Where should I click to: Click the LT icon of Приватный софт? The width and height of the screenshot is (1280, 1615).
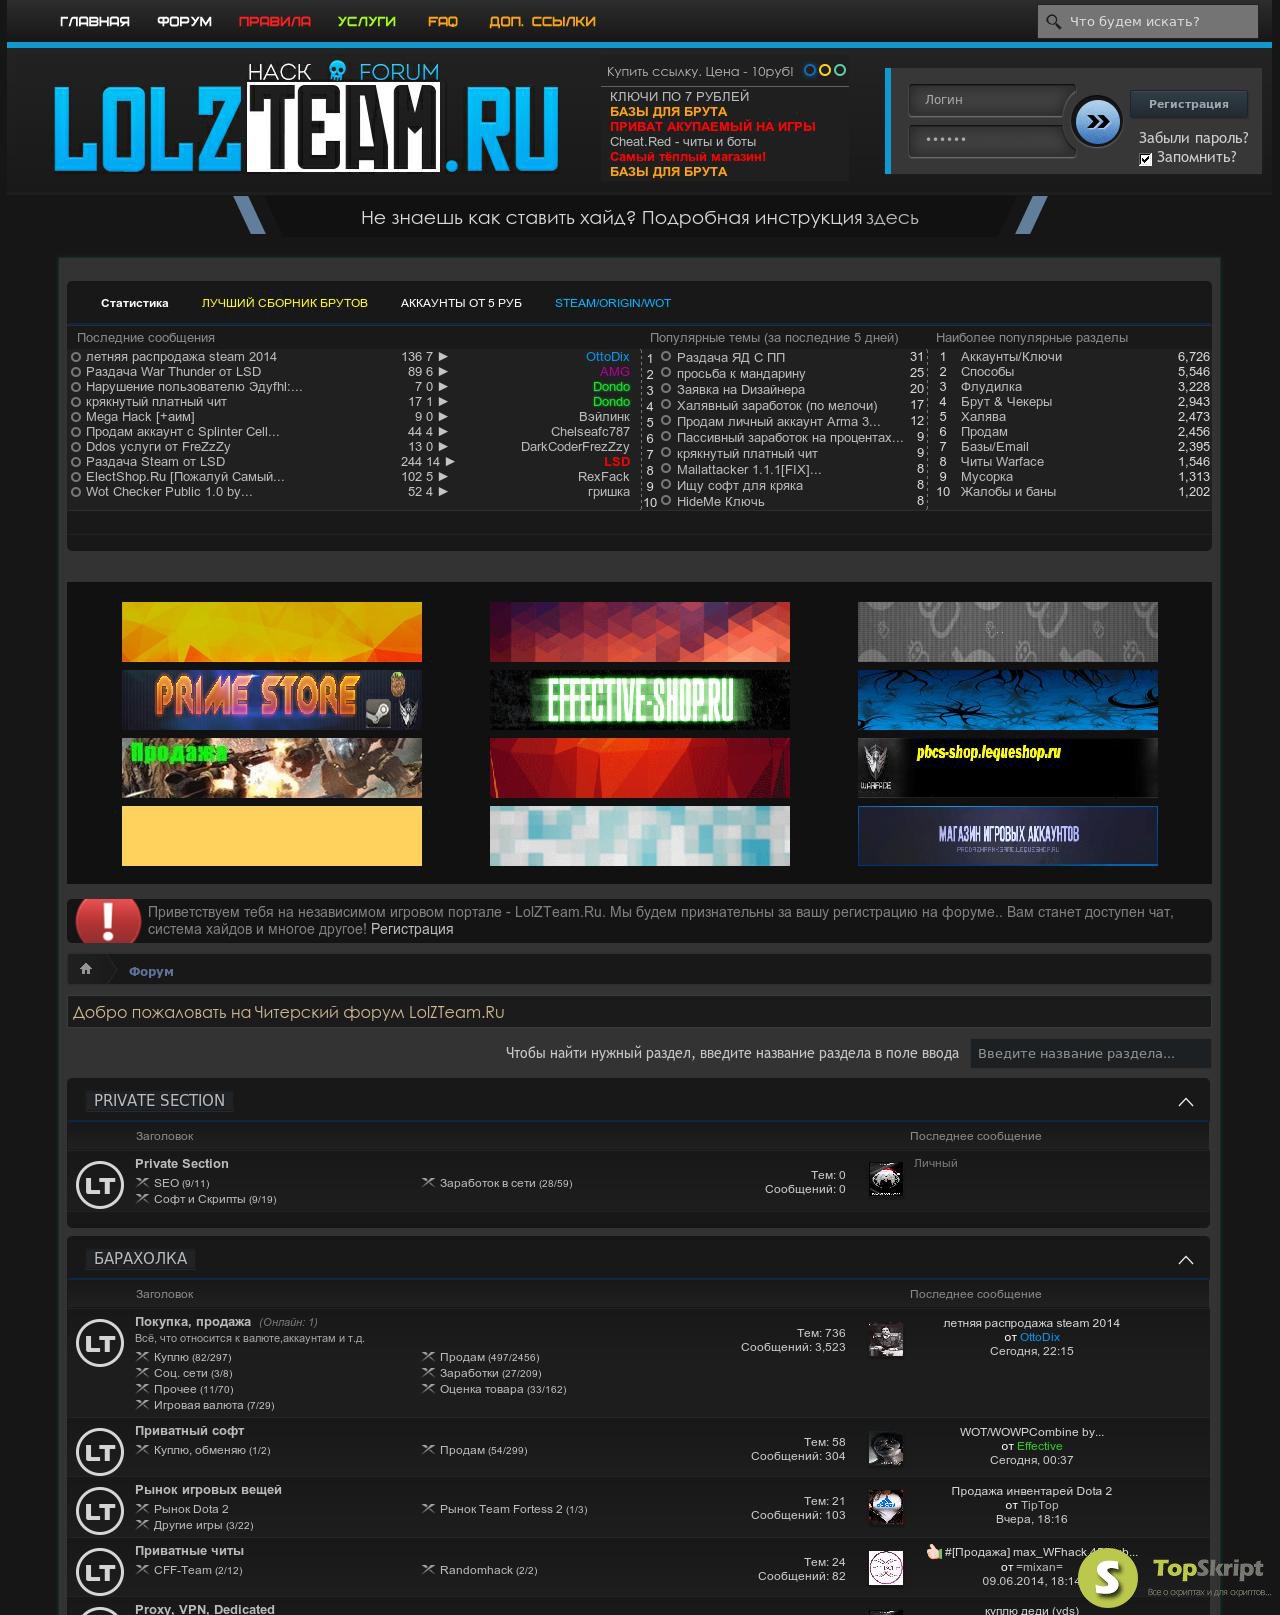[100, 1451]
